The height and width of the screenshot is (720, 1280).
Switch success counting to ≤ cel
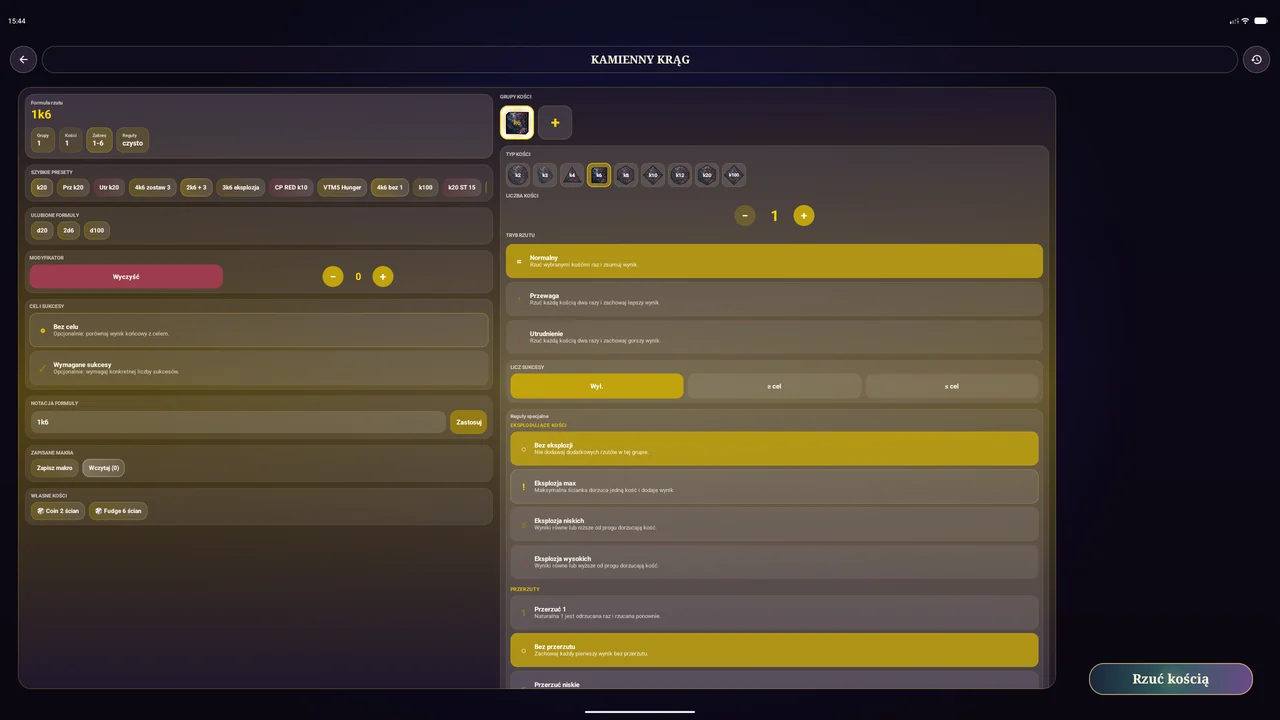(x=952, y=386)
